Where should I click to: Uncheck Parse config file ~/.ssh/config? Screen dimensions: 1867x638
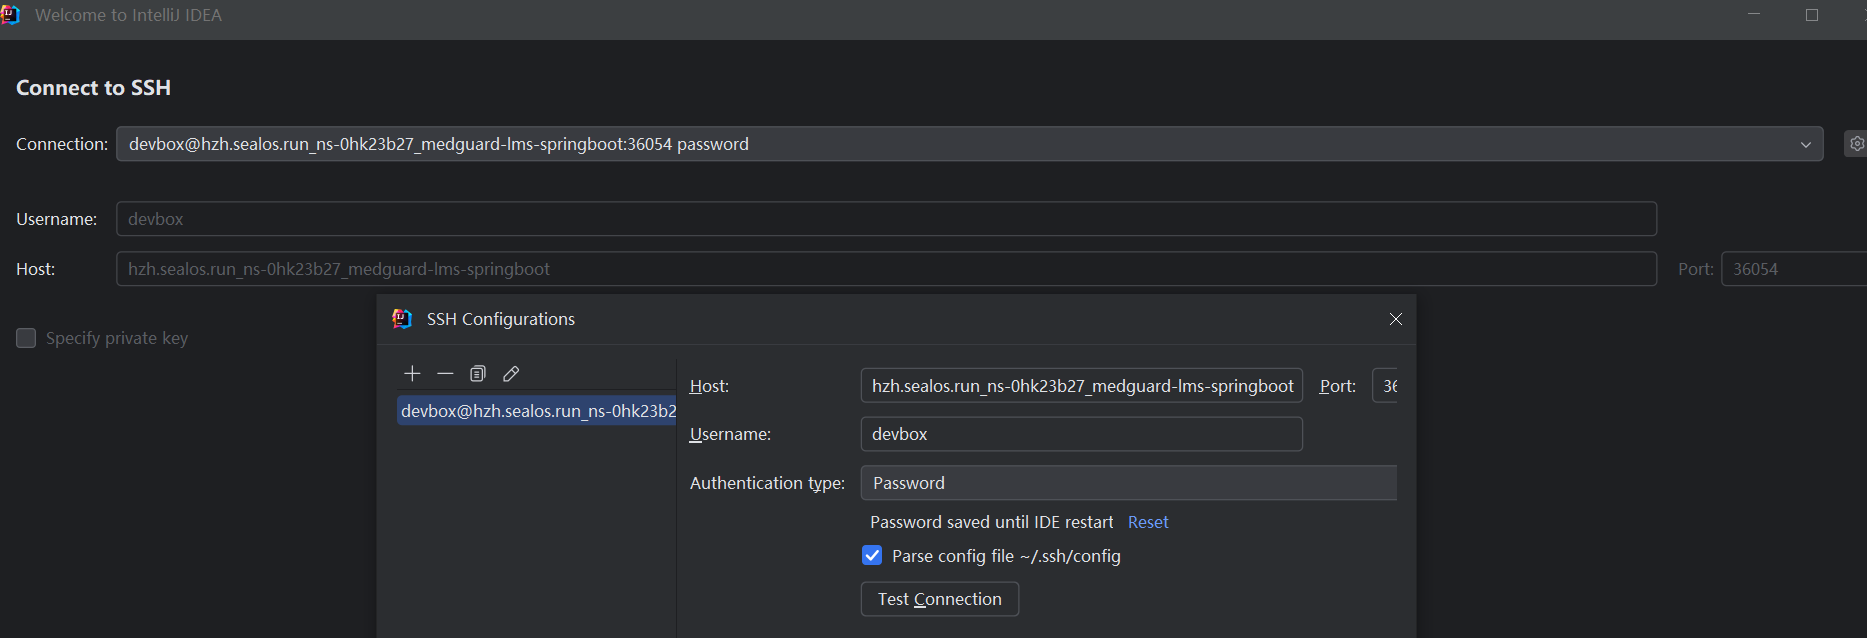pos(872,556)
